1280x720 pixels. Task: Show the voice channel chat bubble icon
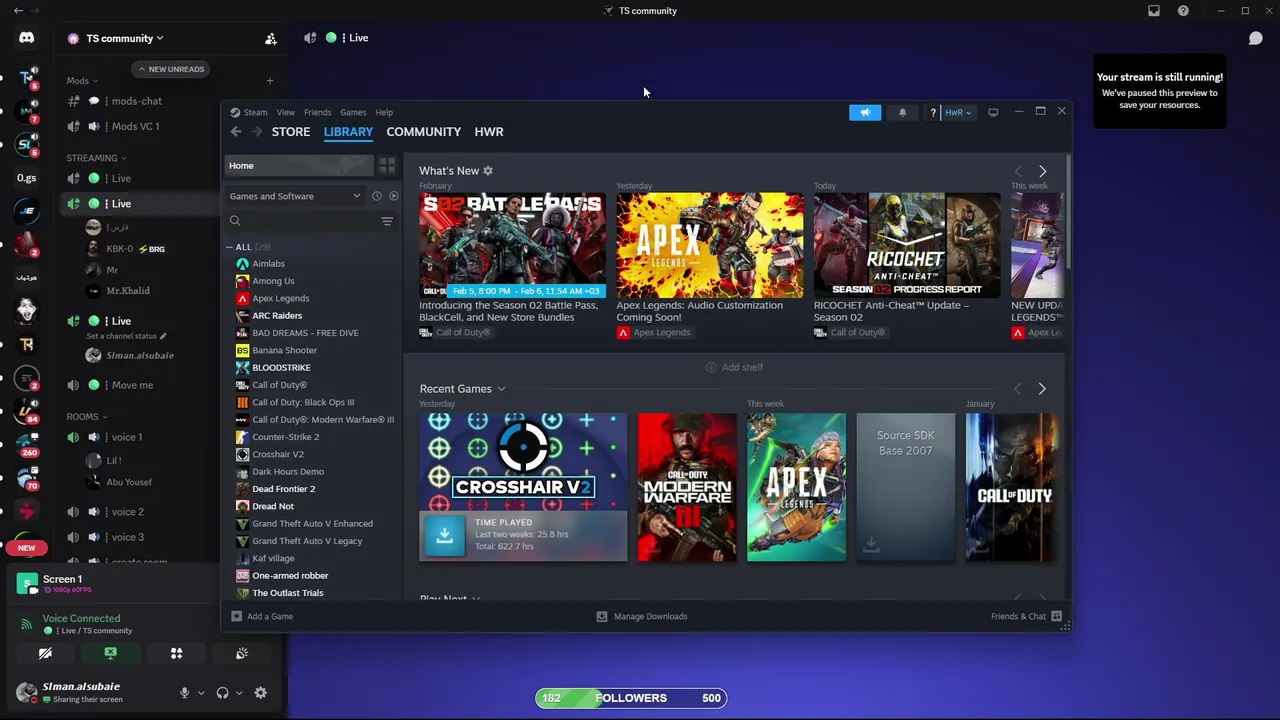coord(1255,38)
